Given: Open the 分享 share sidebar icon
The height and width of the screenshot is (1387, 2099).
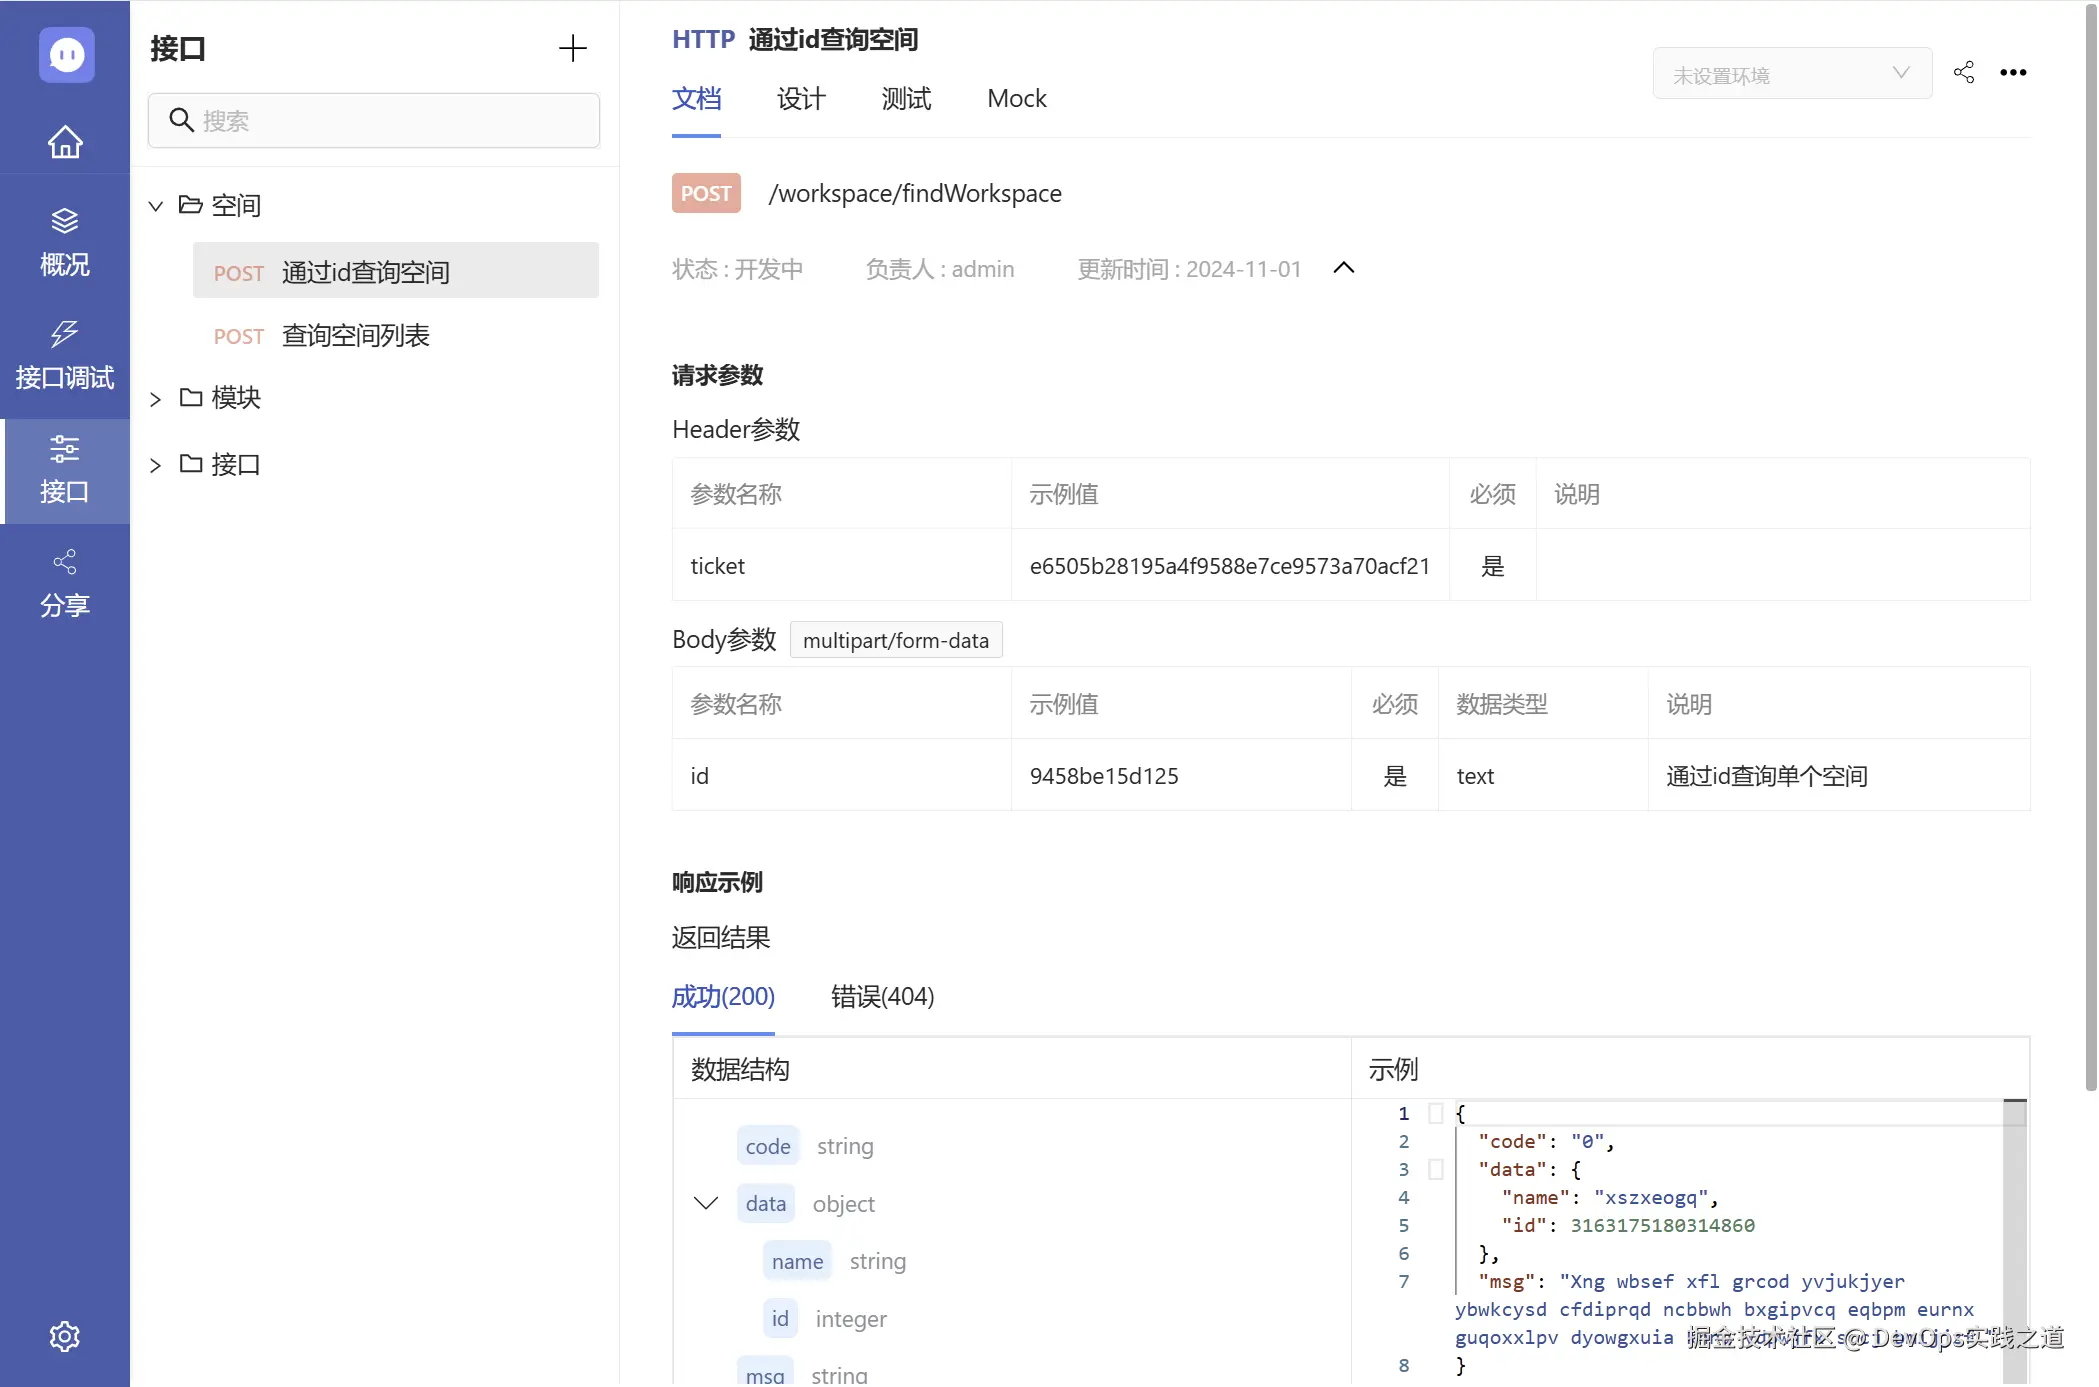Looking at the screenshot, I should coord(64,583).
